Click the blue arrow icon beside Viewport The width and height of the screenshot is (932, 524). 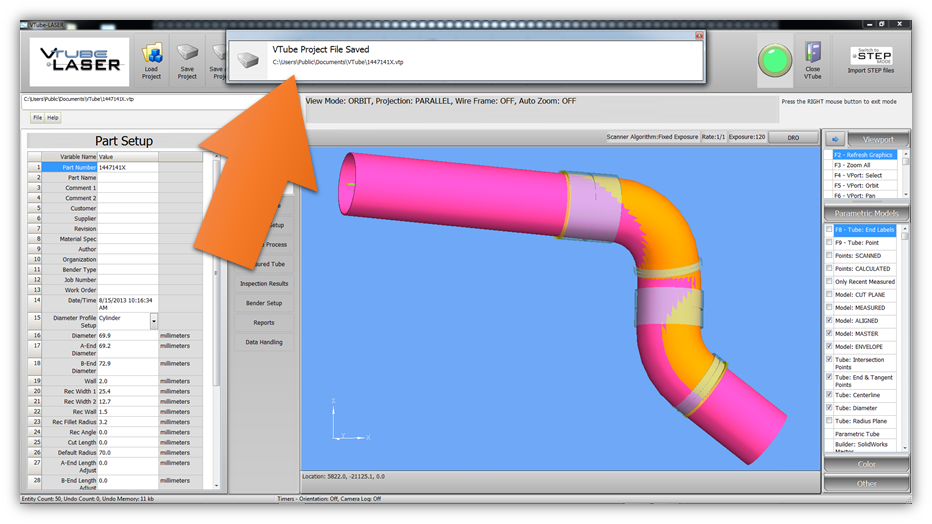[836, 139]
